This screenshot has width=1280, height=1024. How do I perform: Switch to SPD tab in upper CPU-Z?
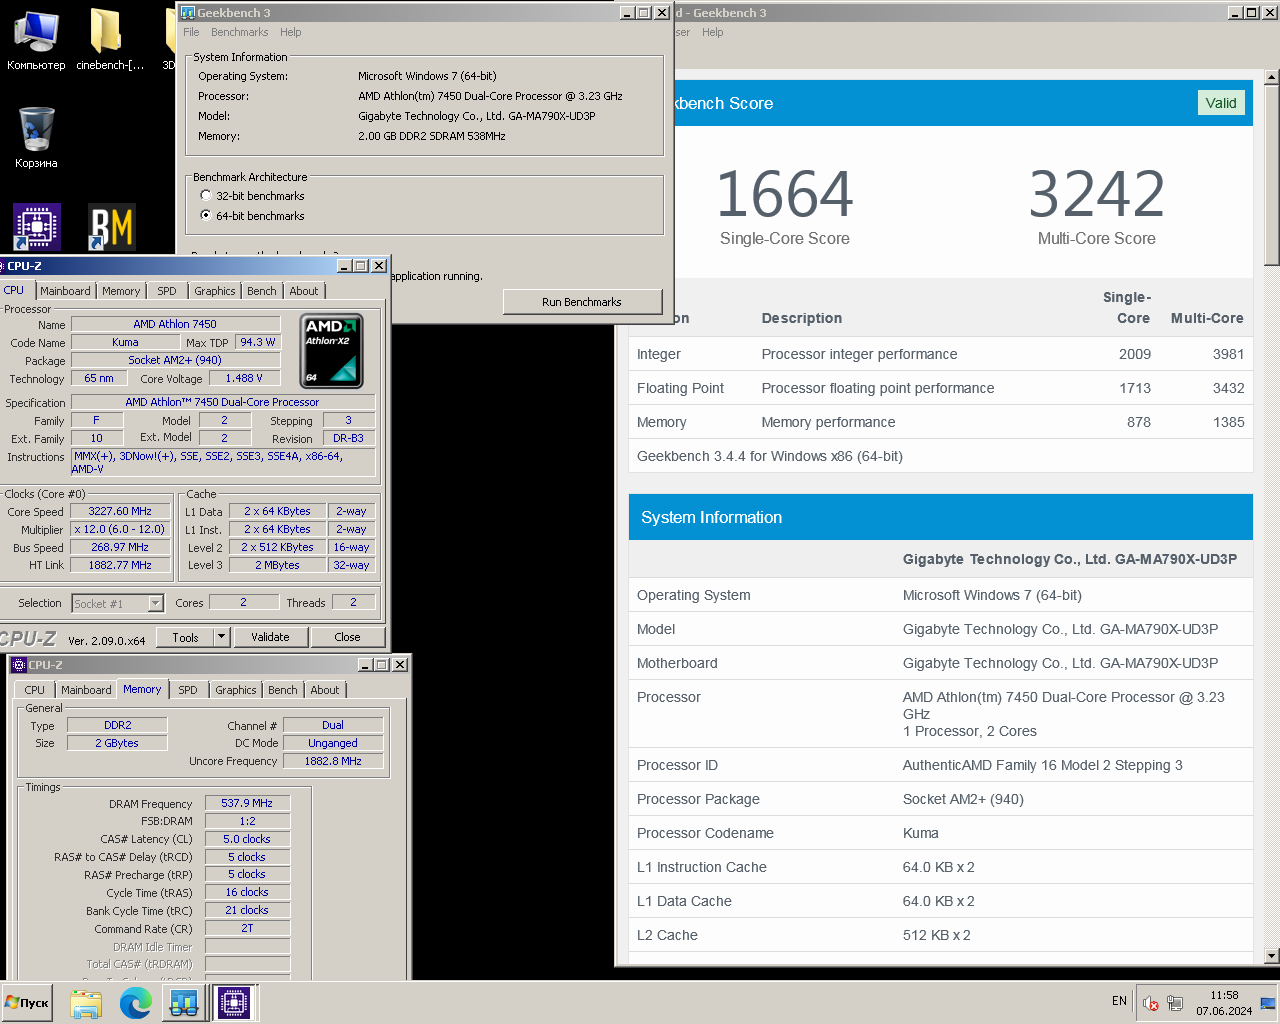[167, 291]
